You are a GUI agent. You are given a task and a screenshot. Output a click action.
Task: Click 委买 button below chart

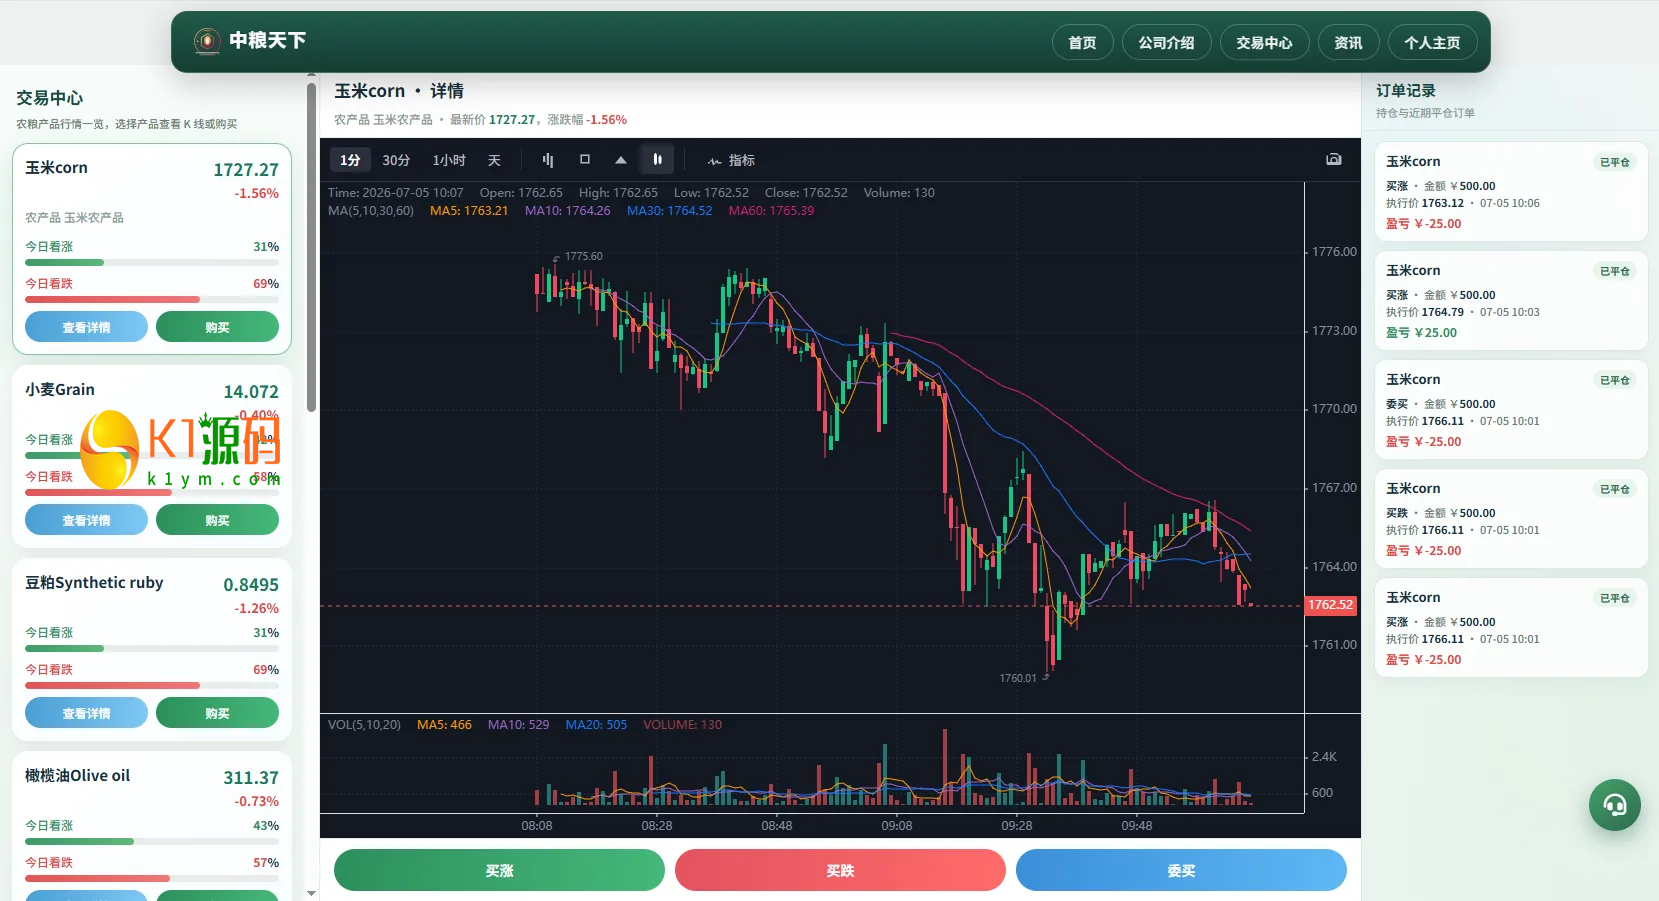point(1181,870)
